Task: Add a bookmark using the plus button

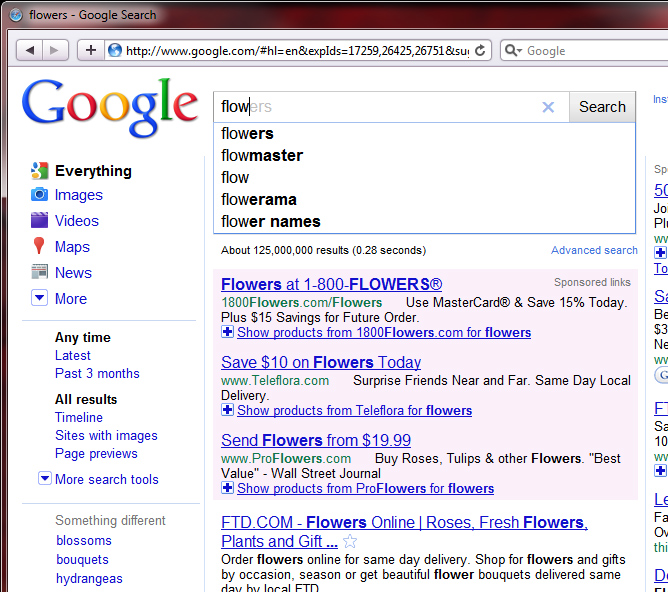Action: [x=91, y=51]
